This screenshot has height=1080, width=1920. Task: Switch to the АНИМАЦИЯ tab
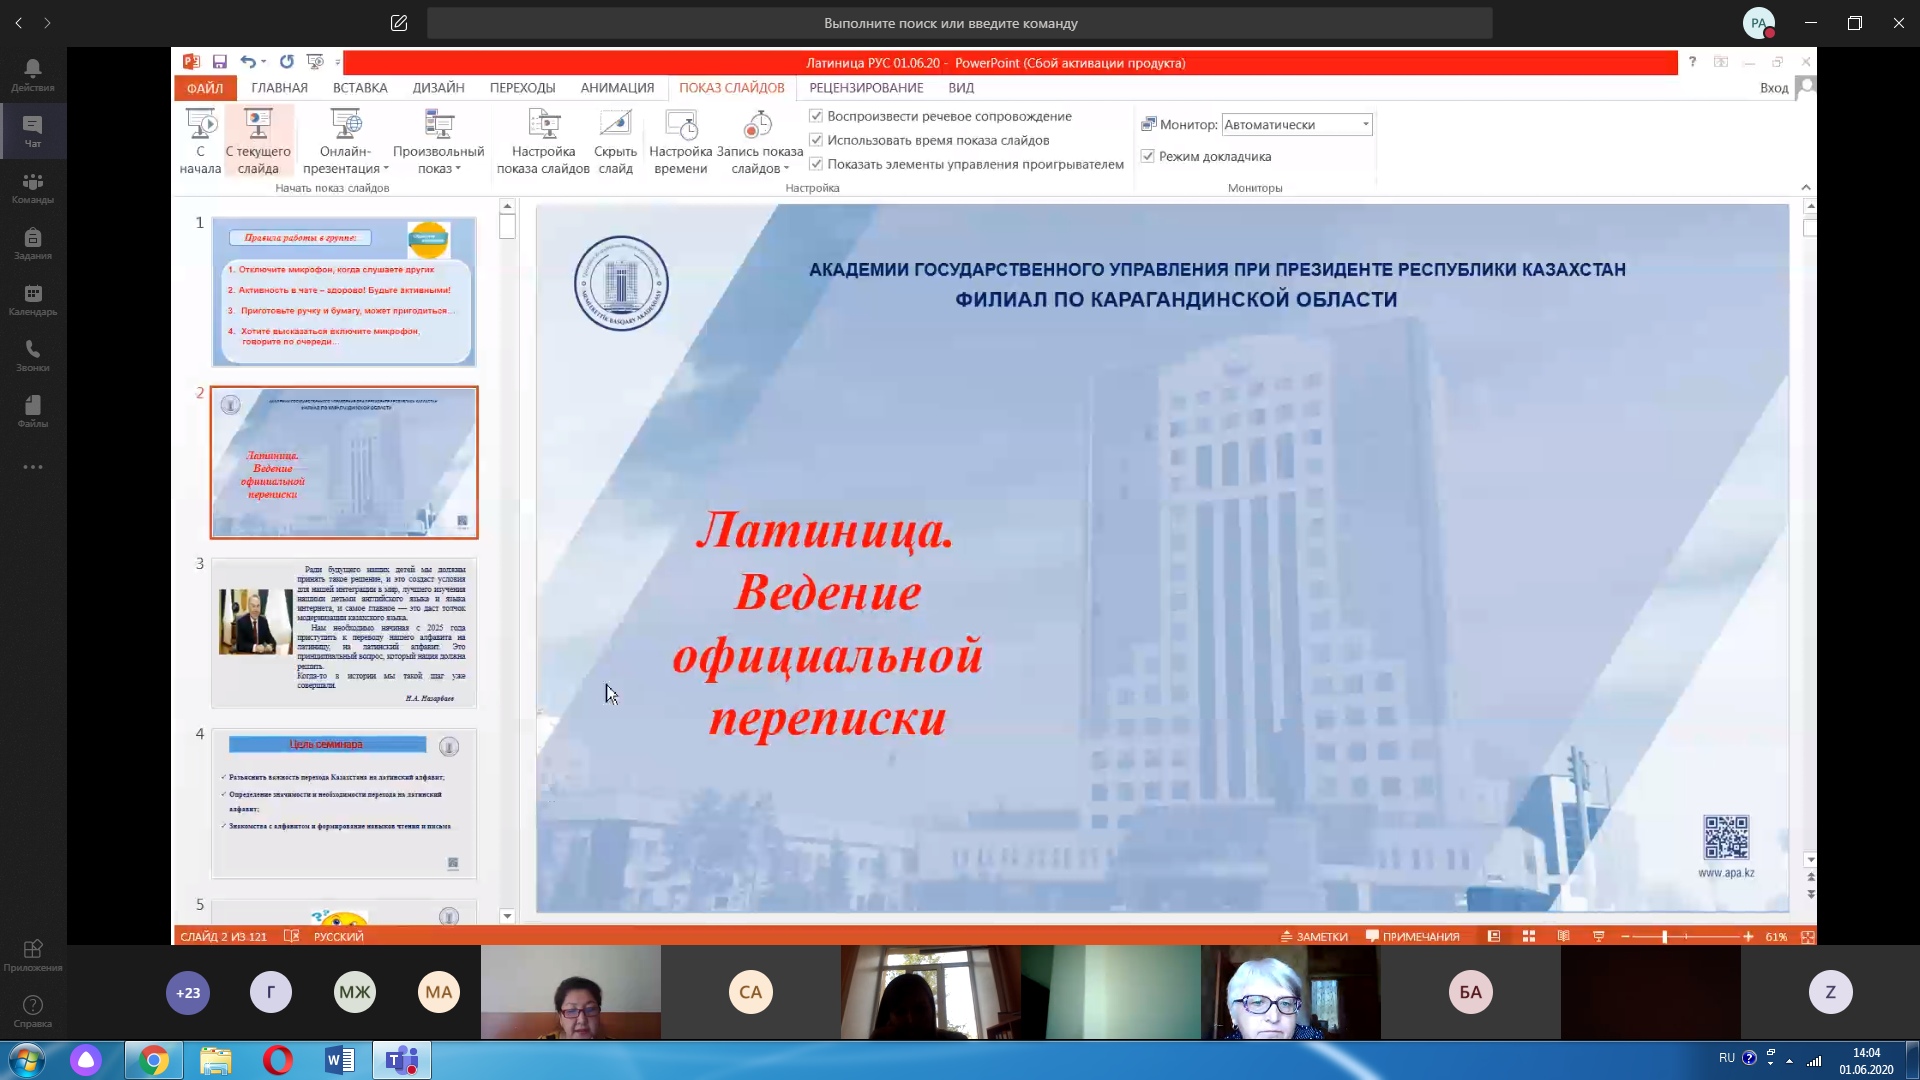click(x=617, y=88)
